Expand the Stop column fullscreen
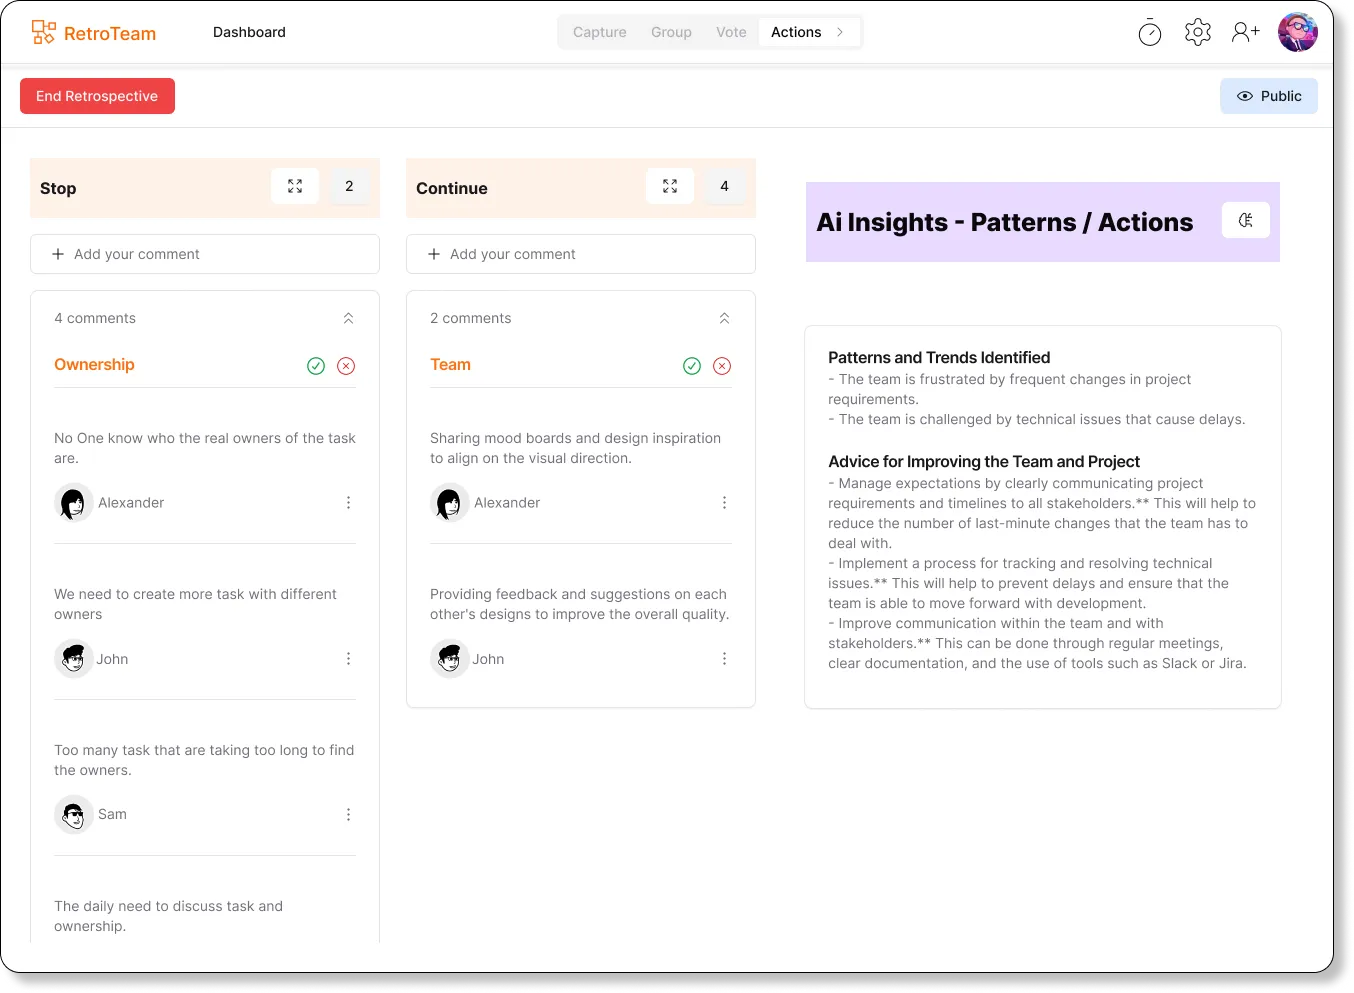The height and width of the screenshot is (993, 1354). click(295, 186)
